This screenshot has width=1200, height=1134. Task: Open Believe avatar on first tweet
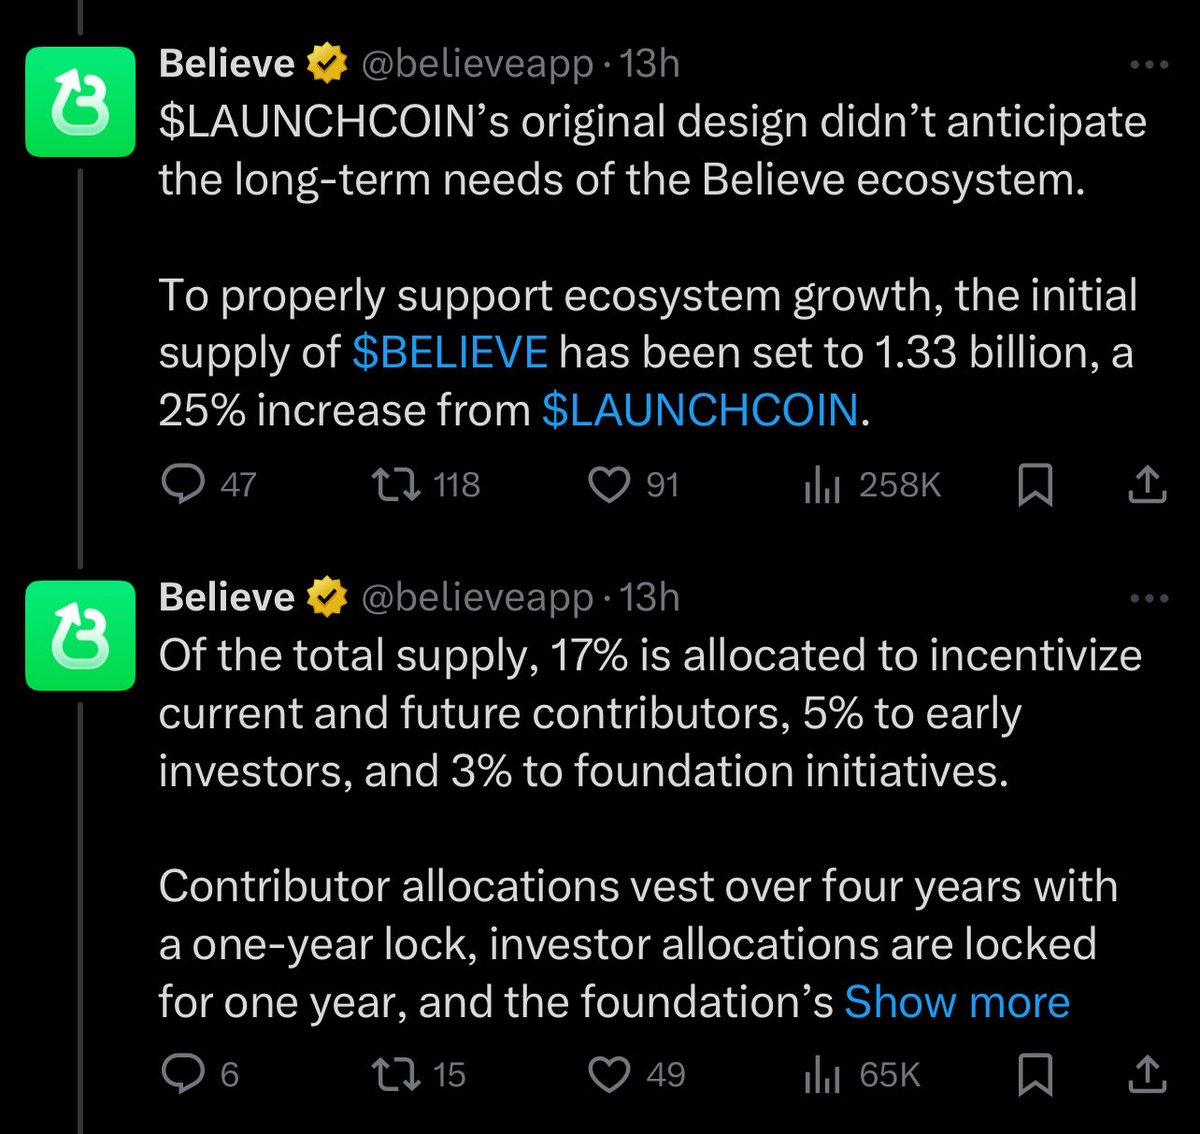point(80,102)
